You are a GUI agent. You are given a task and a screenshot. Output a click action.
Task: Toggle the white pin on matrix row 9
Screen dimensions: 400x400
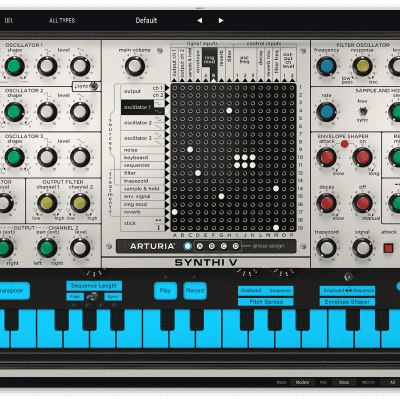[190, 150]
